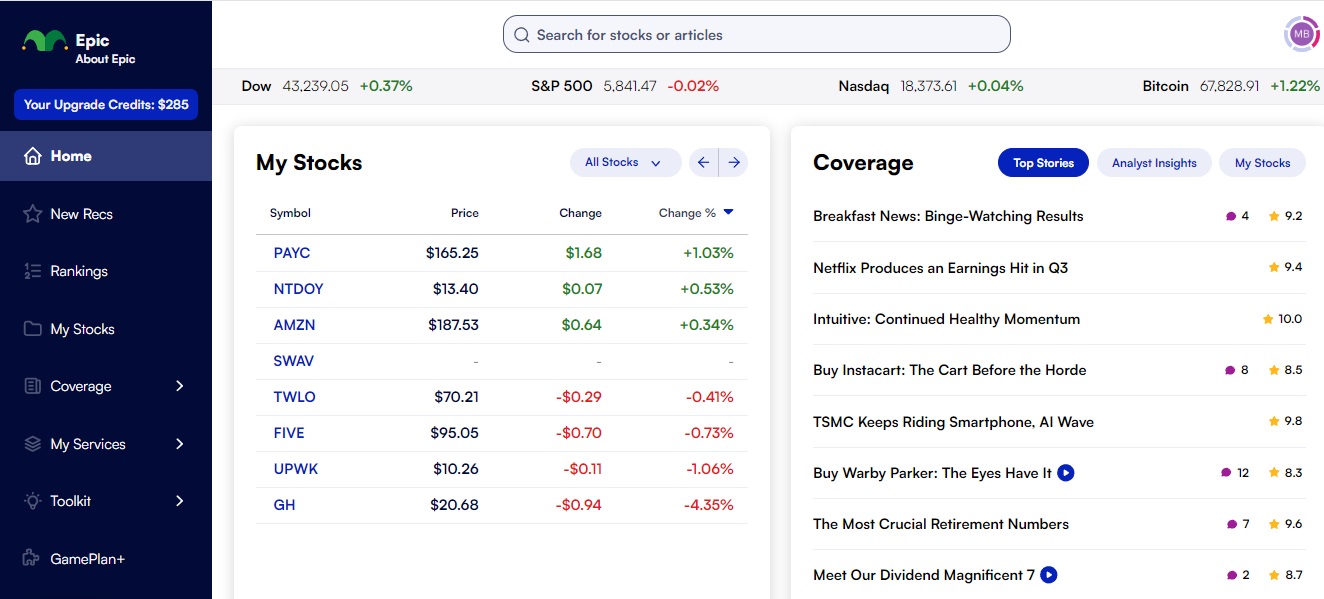The width and height of the screenshot is (1324, 599).
Task: Click Your Upgrade Credits button
Action: point(105,104)
